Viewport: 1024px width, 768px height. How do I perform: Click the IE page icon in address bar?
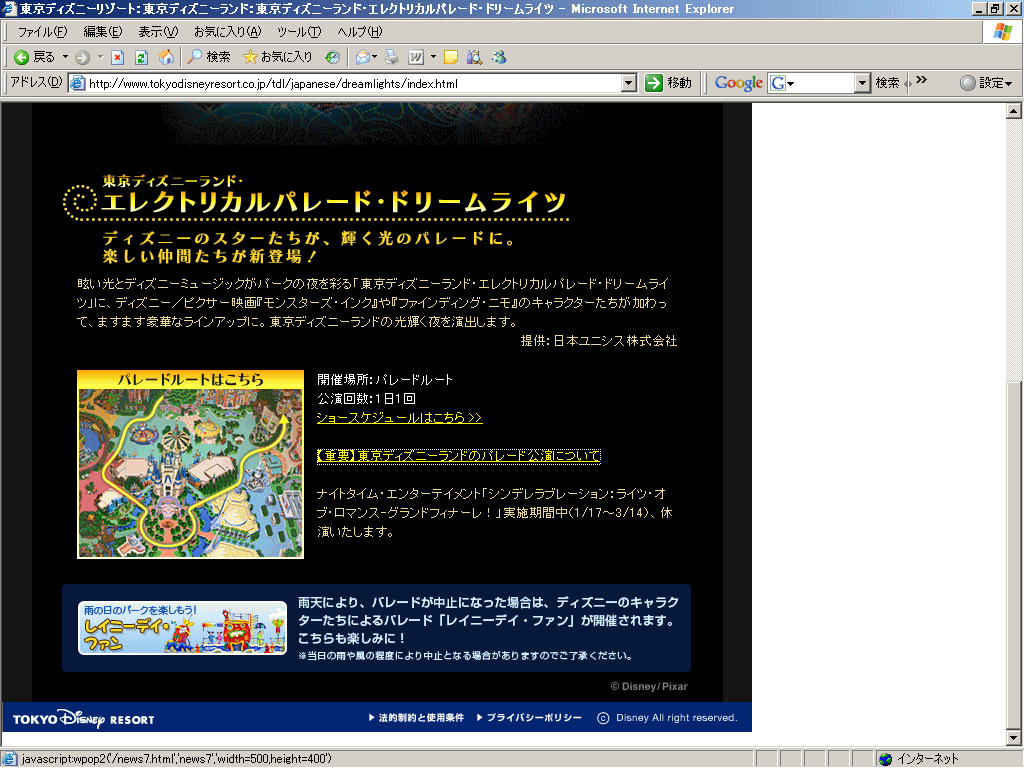tap(78, 83)
